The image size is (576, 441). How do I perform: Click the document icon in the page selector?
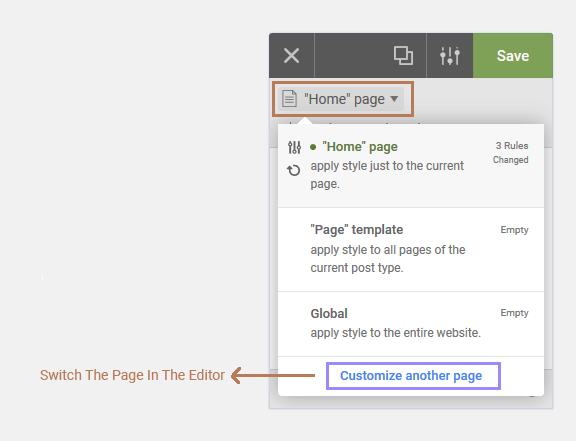(289, 99)
